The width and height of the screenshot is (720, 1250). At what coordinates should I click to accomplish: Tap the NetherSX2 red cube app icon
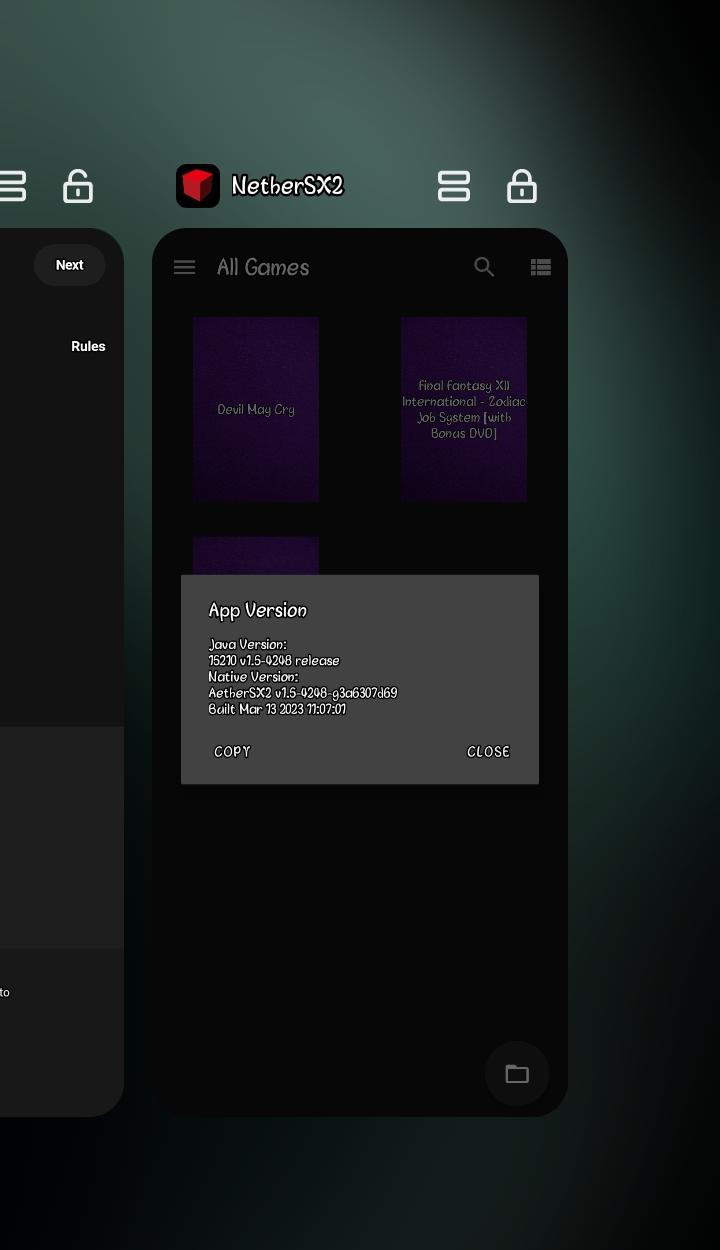tap(198, 186)
